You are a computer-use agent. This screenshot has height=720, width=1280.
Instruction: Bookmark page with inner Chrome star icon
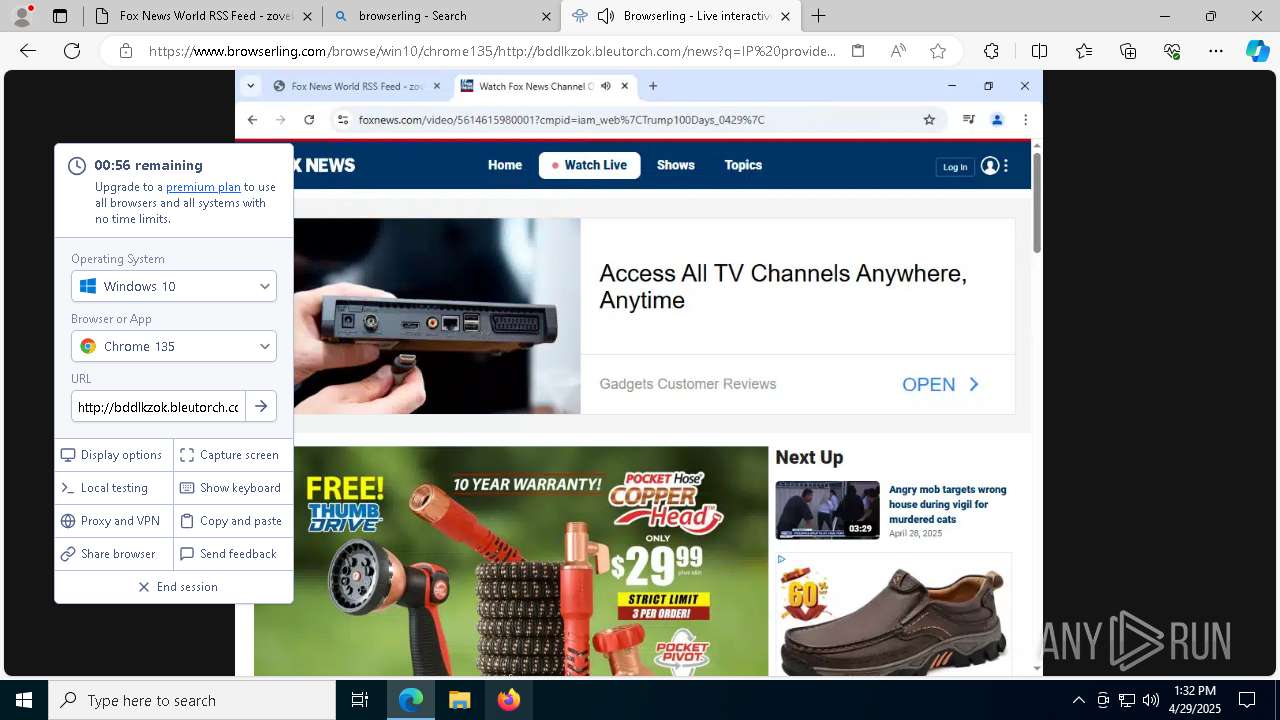pos(929,120)
